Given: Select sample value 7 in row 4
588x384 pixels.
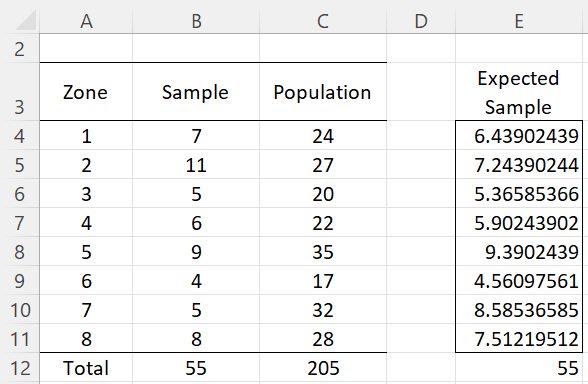Looking at the screenshot, I should 196,135.
